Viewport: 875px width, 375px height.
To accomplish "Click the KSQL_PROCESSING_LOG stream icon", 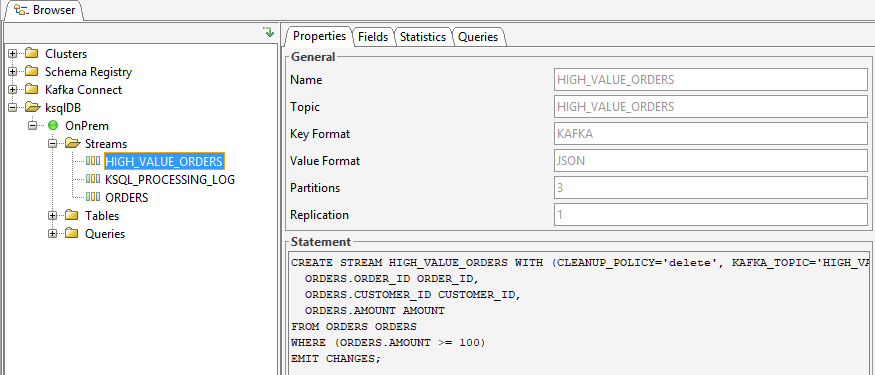I will coord(93,179).
